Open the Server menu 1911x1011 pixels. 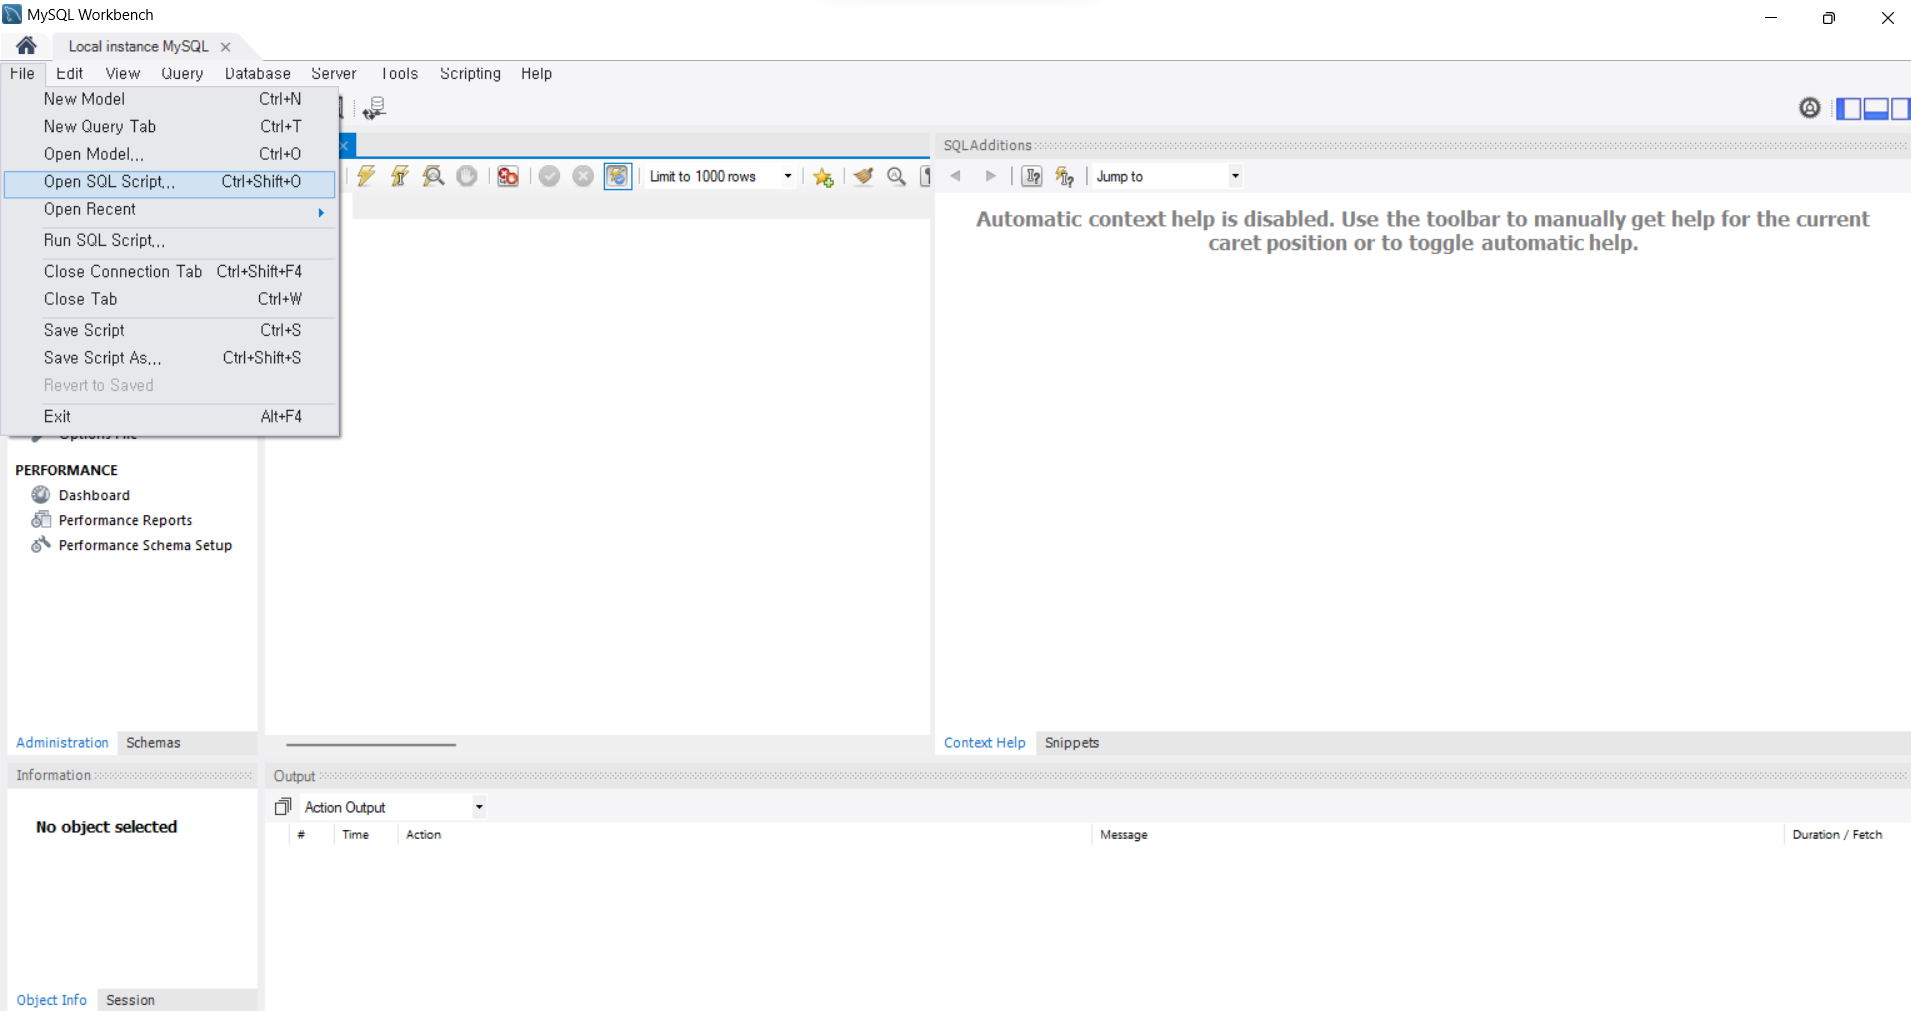click(333, 73)
